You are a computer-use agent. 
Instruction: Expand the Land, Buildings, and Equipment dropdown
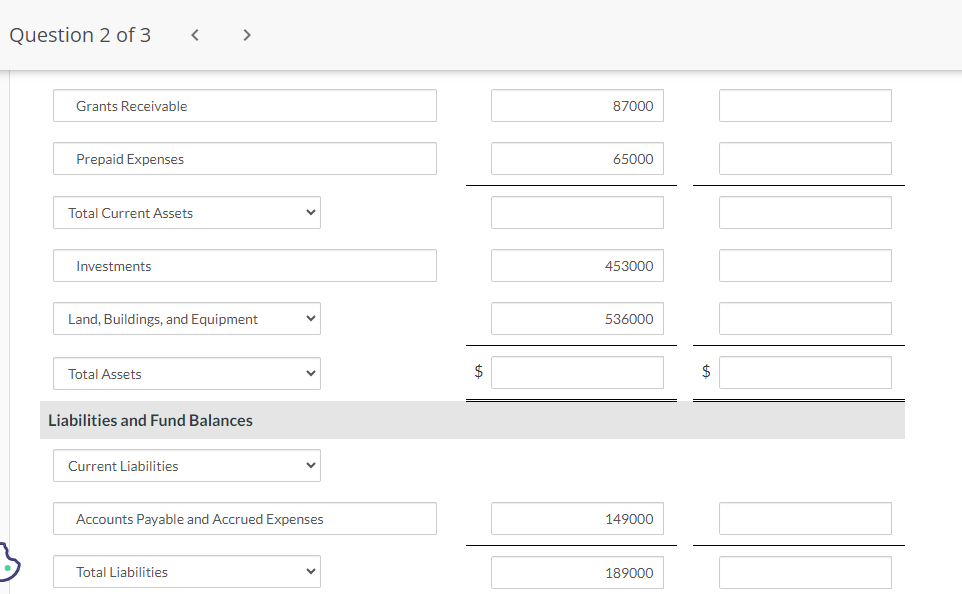[186, 318]
